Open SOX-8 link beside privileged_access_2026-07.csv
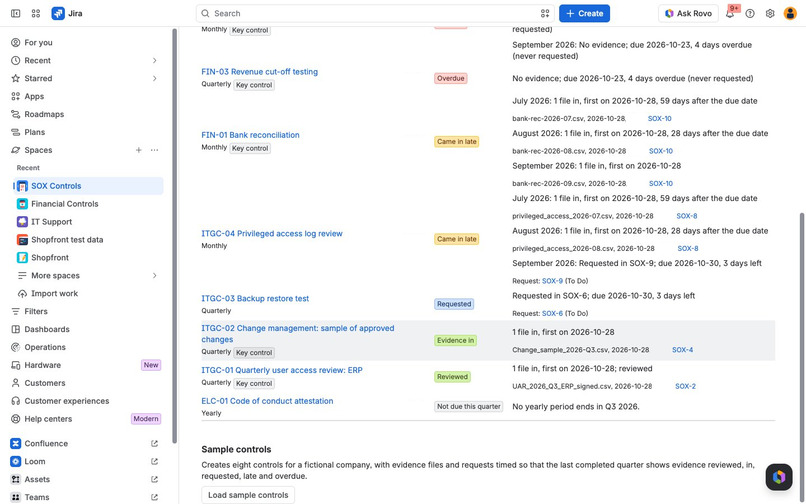Screen dimensions: 806x504 pyautogui.click(x=687, y=216)
